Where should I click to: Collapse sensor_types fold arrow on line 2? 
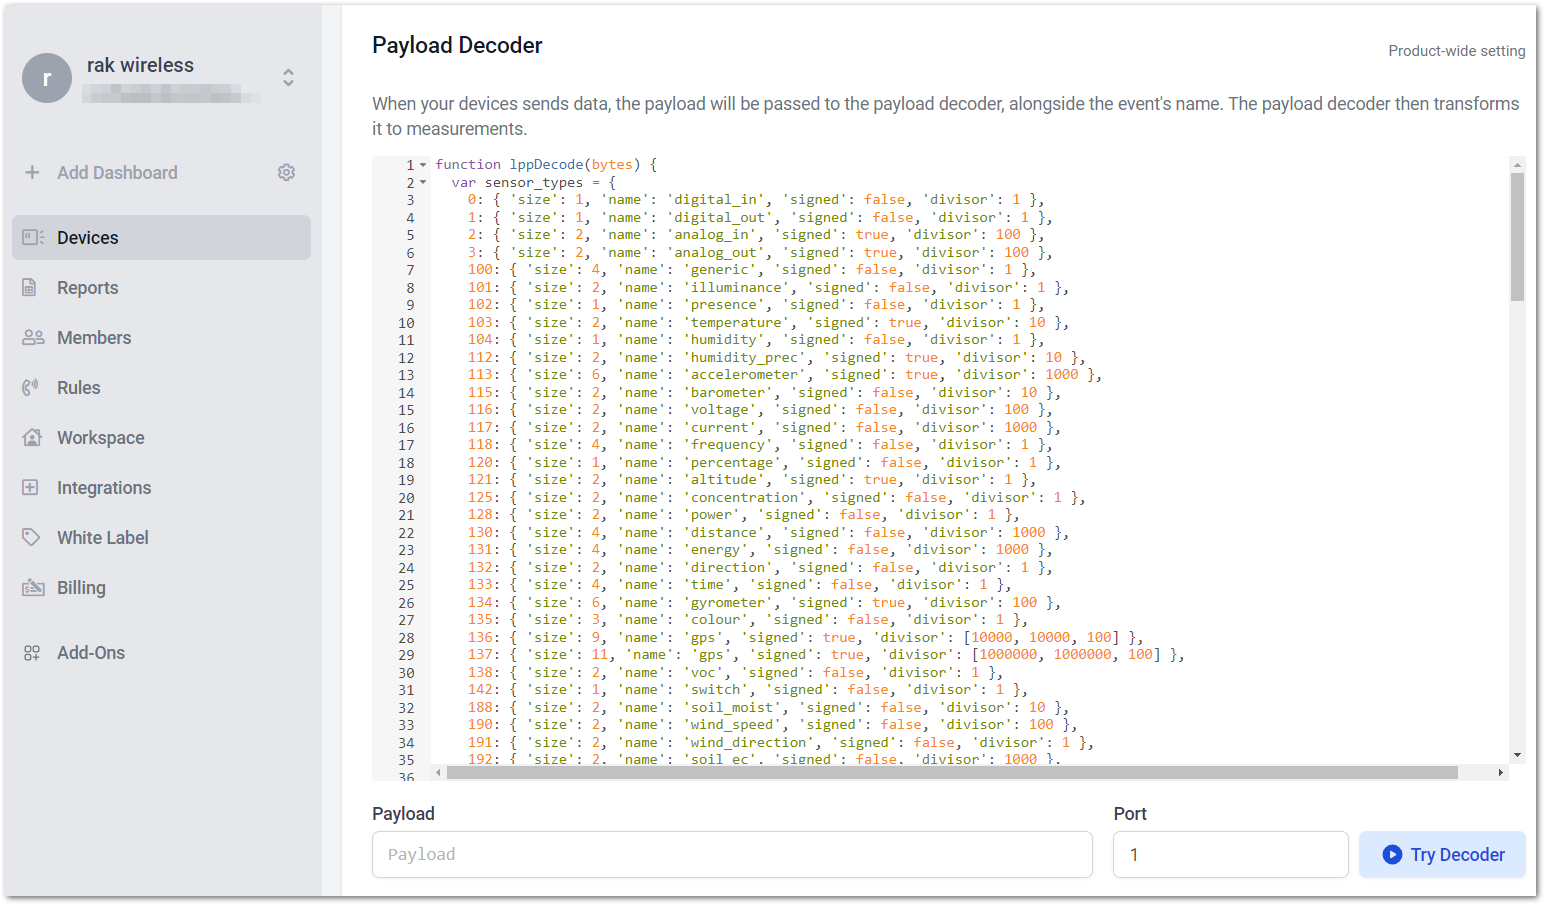[x=423, y=182]
